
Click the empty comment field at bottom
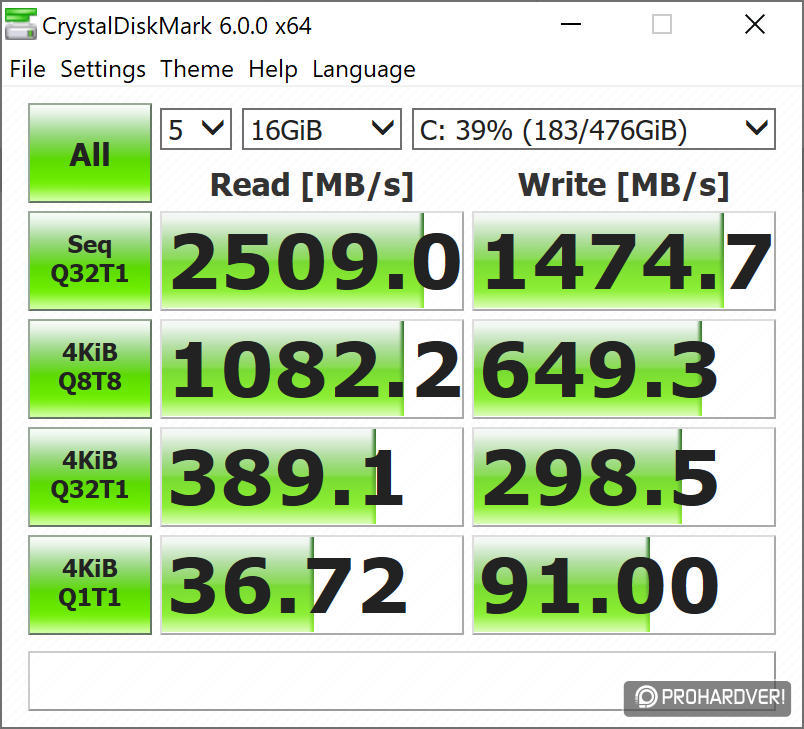click(401, 681)
